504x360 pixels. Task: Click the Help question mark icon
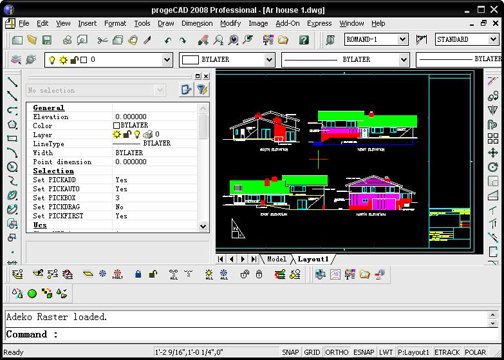point(303,40)
